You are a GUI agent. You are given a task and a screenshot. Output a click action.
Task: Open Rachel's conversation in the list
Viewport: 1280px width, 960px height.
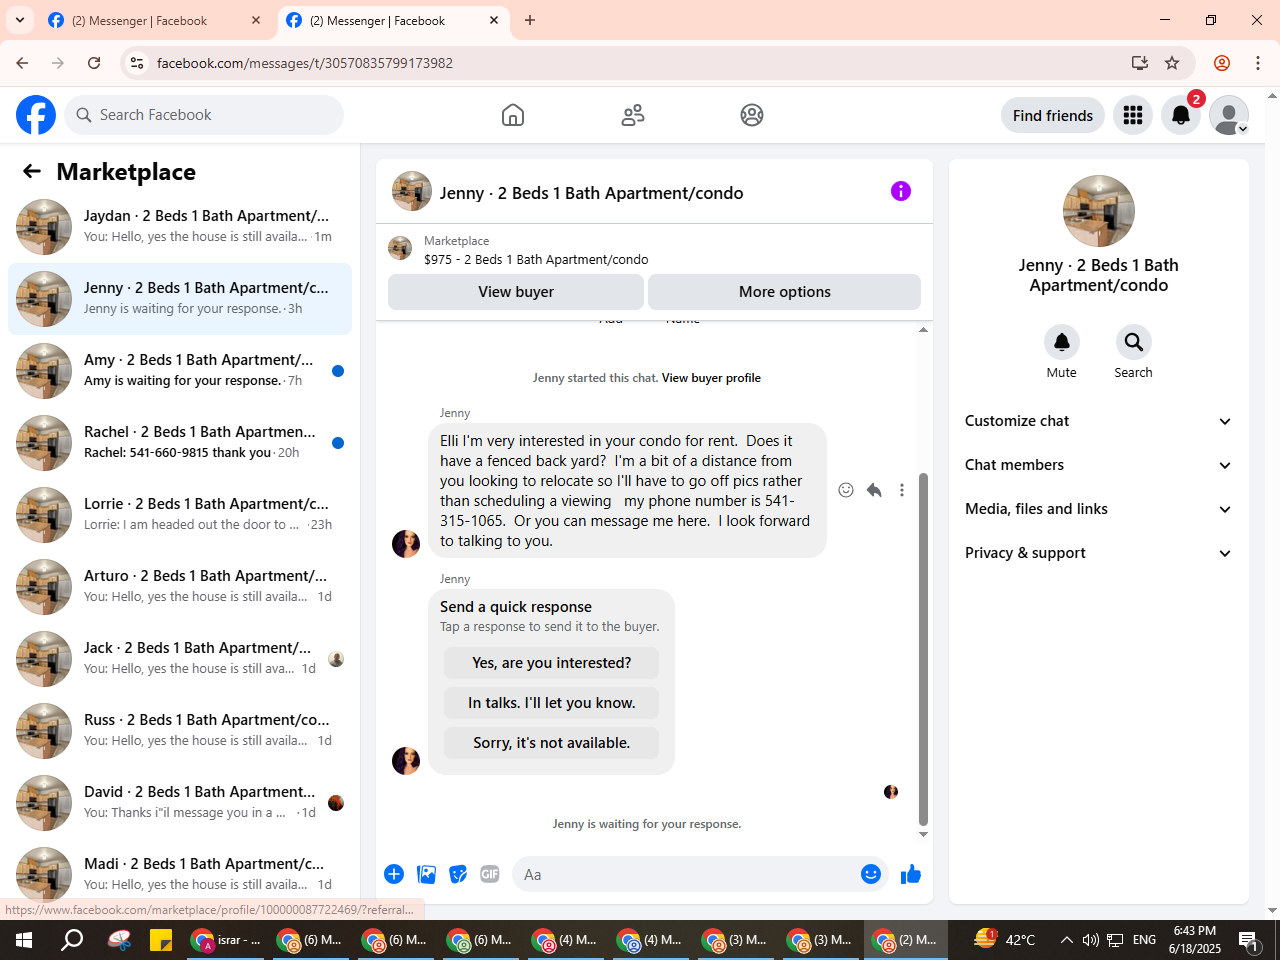180,443
